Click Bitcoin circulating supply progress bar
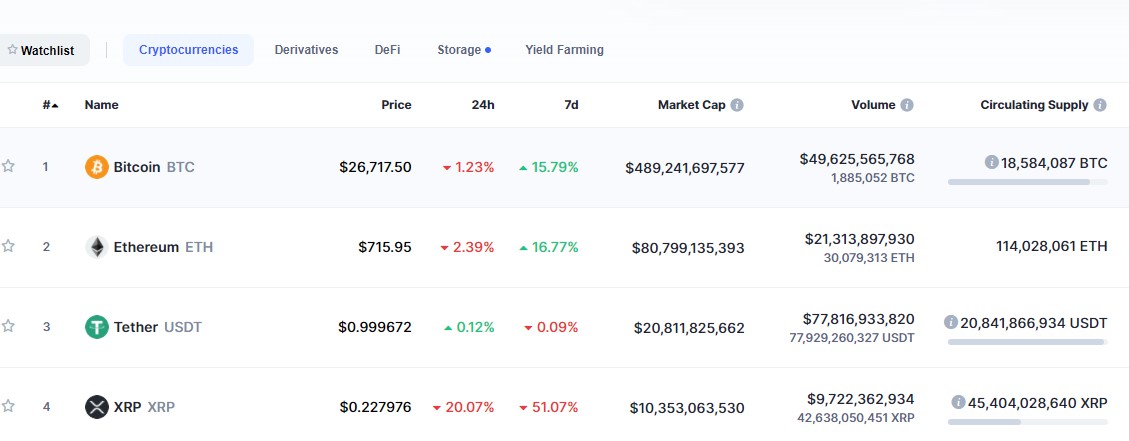 tap(1027, 182)
